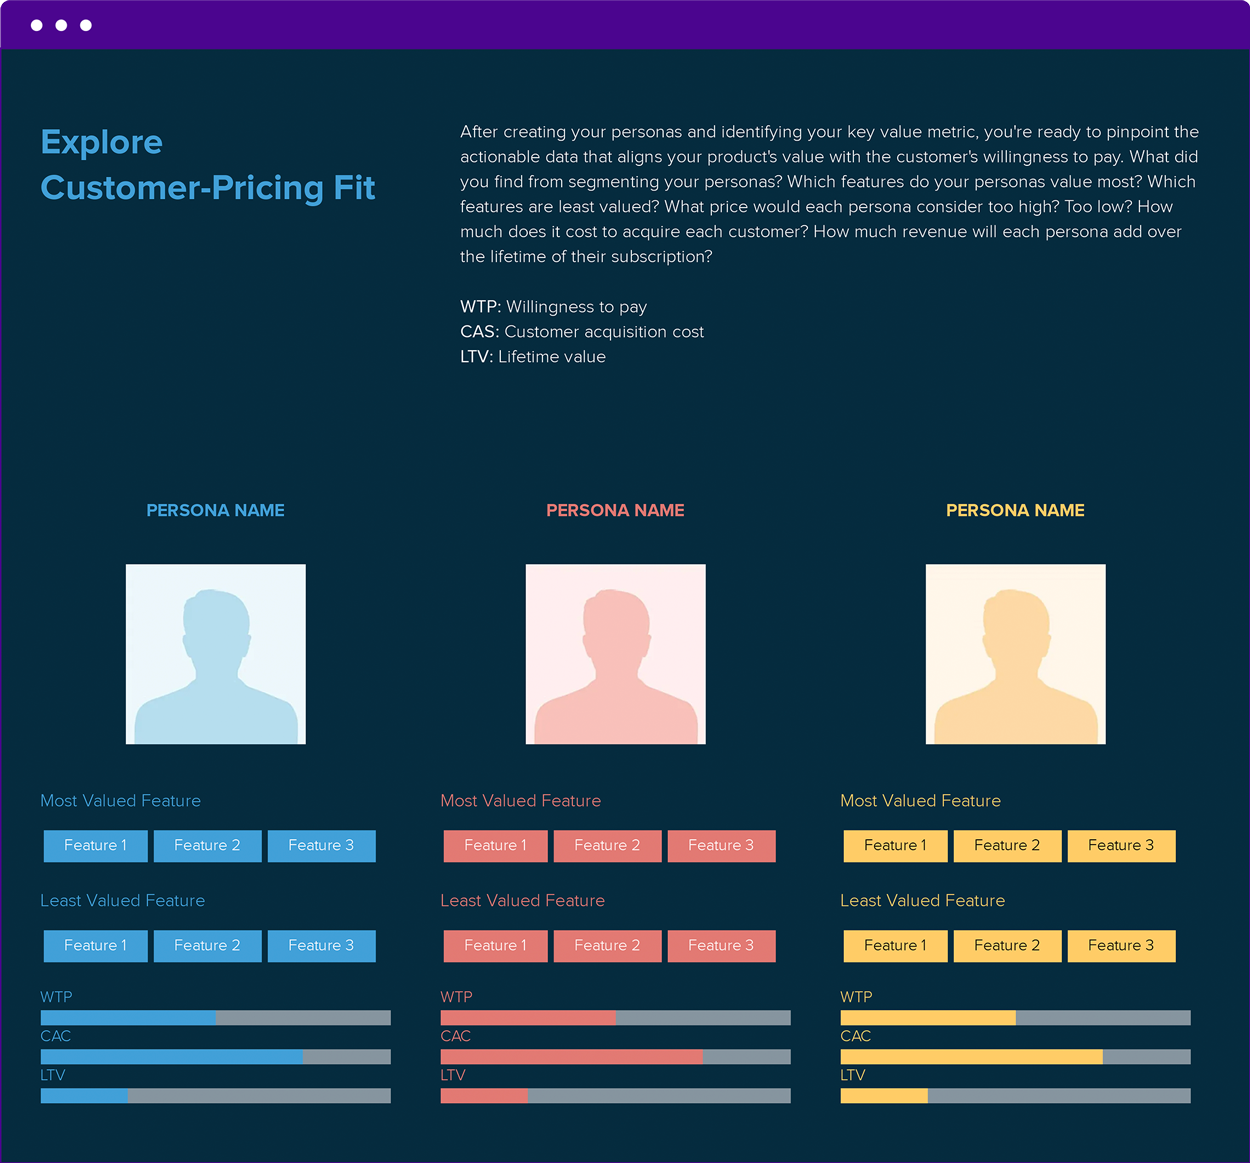
Task: Adjust the red persona's CAC bar
Action: [x=615, y=1056]
